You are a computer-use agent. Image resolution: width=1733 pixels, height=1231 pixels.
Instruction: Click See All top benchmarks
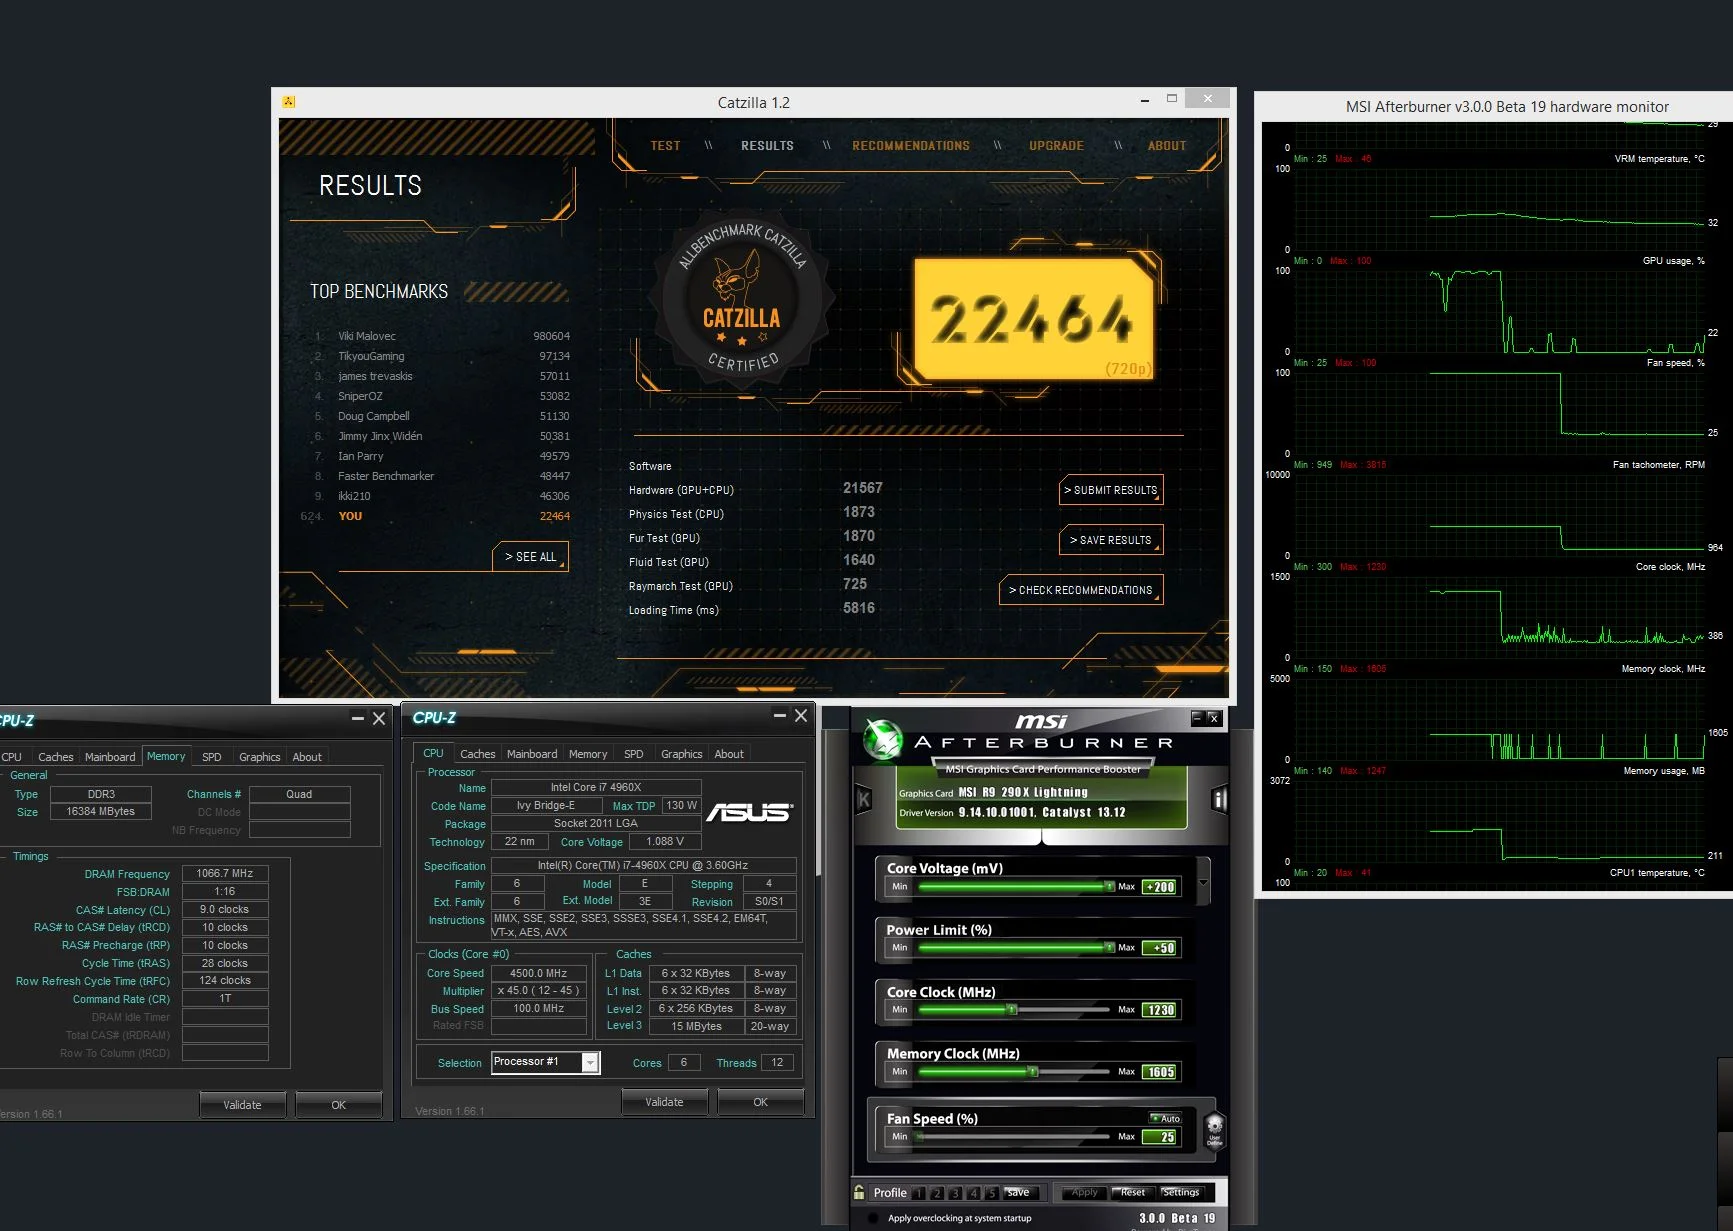click(x=531, y=557)
